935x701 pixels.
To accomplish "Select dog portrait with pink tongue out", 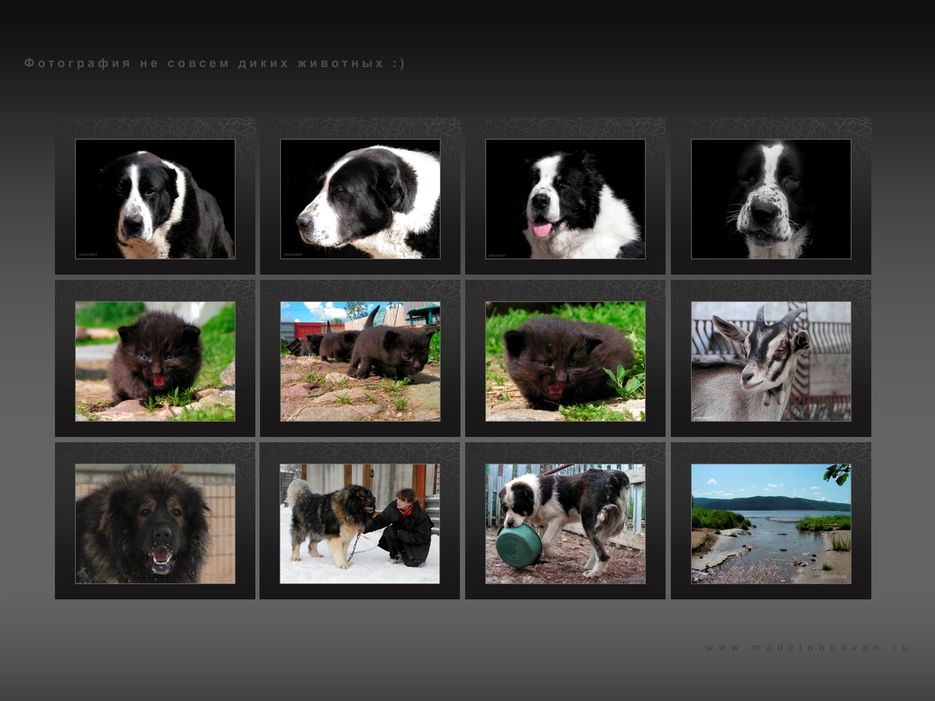I will pos(565,199).
